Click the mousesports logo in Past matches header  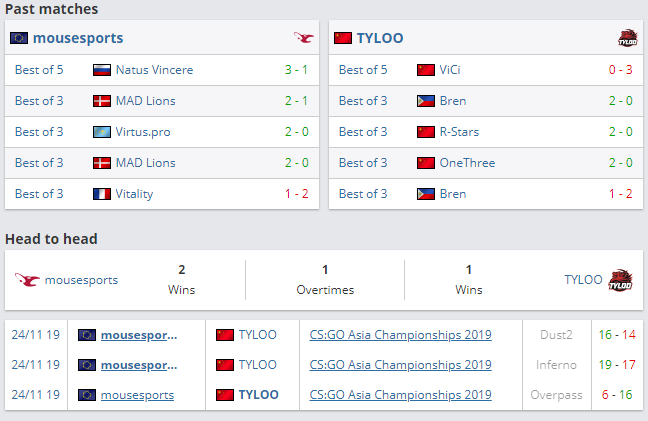(304, 38)
